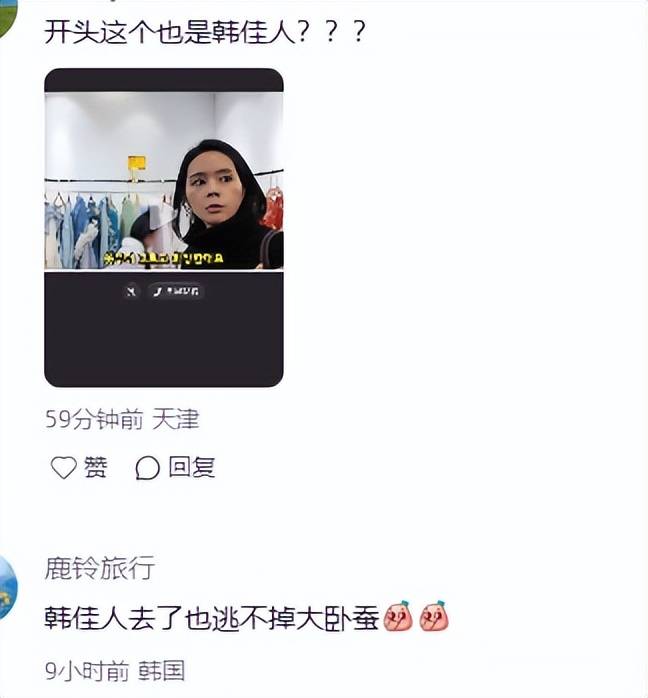Viewport: 648px width, 698px height.
Task: Click the 赞 label
Action: [x=96, y=467]
